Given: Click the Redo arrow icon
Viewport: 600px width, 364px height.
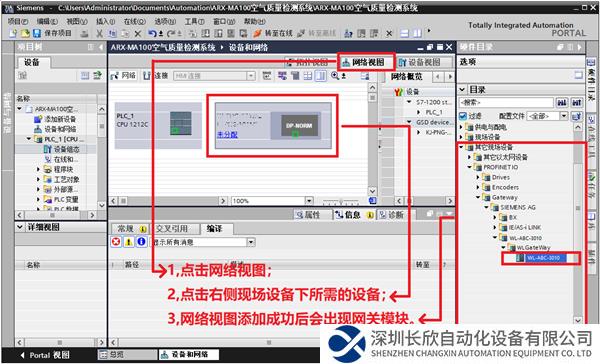Looking at the screenshot, I should (x=171, y=34).
